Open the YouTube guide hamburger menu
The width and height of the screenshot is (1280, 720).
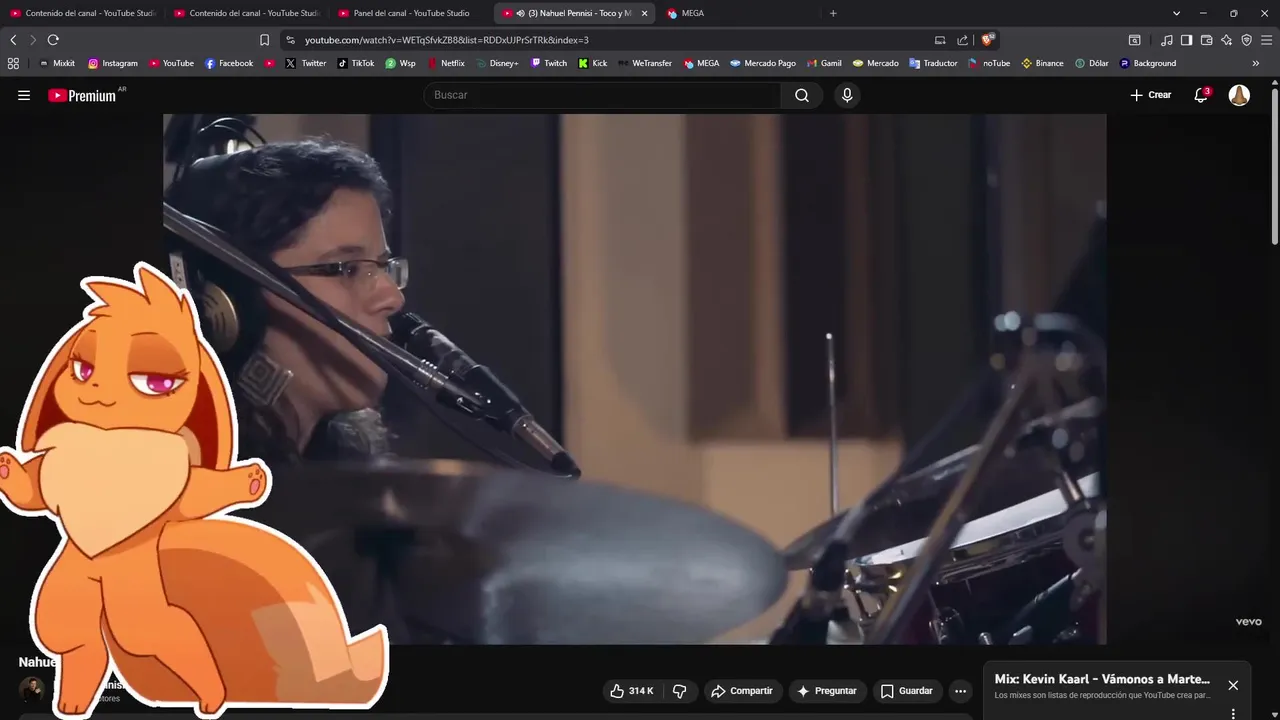(x=24, y=95)
